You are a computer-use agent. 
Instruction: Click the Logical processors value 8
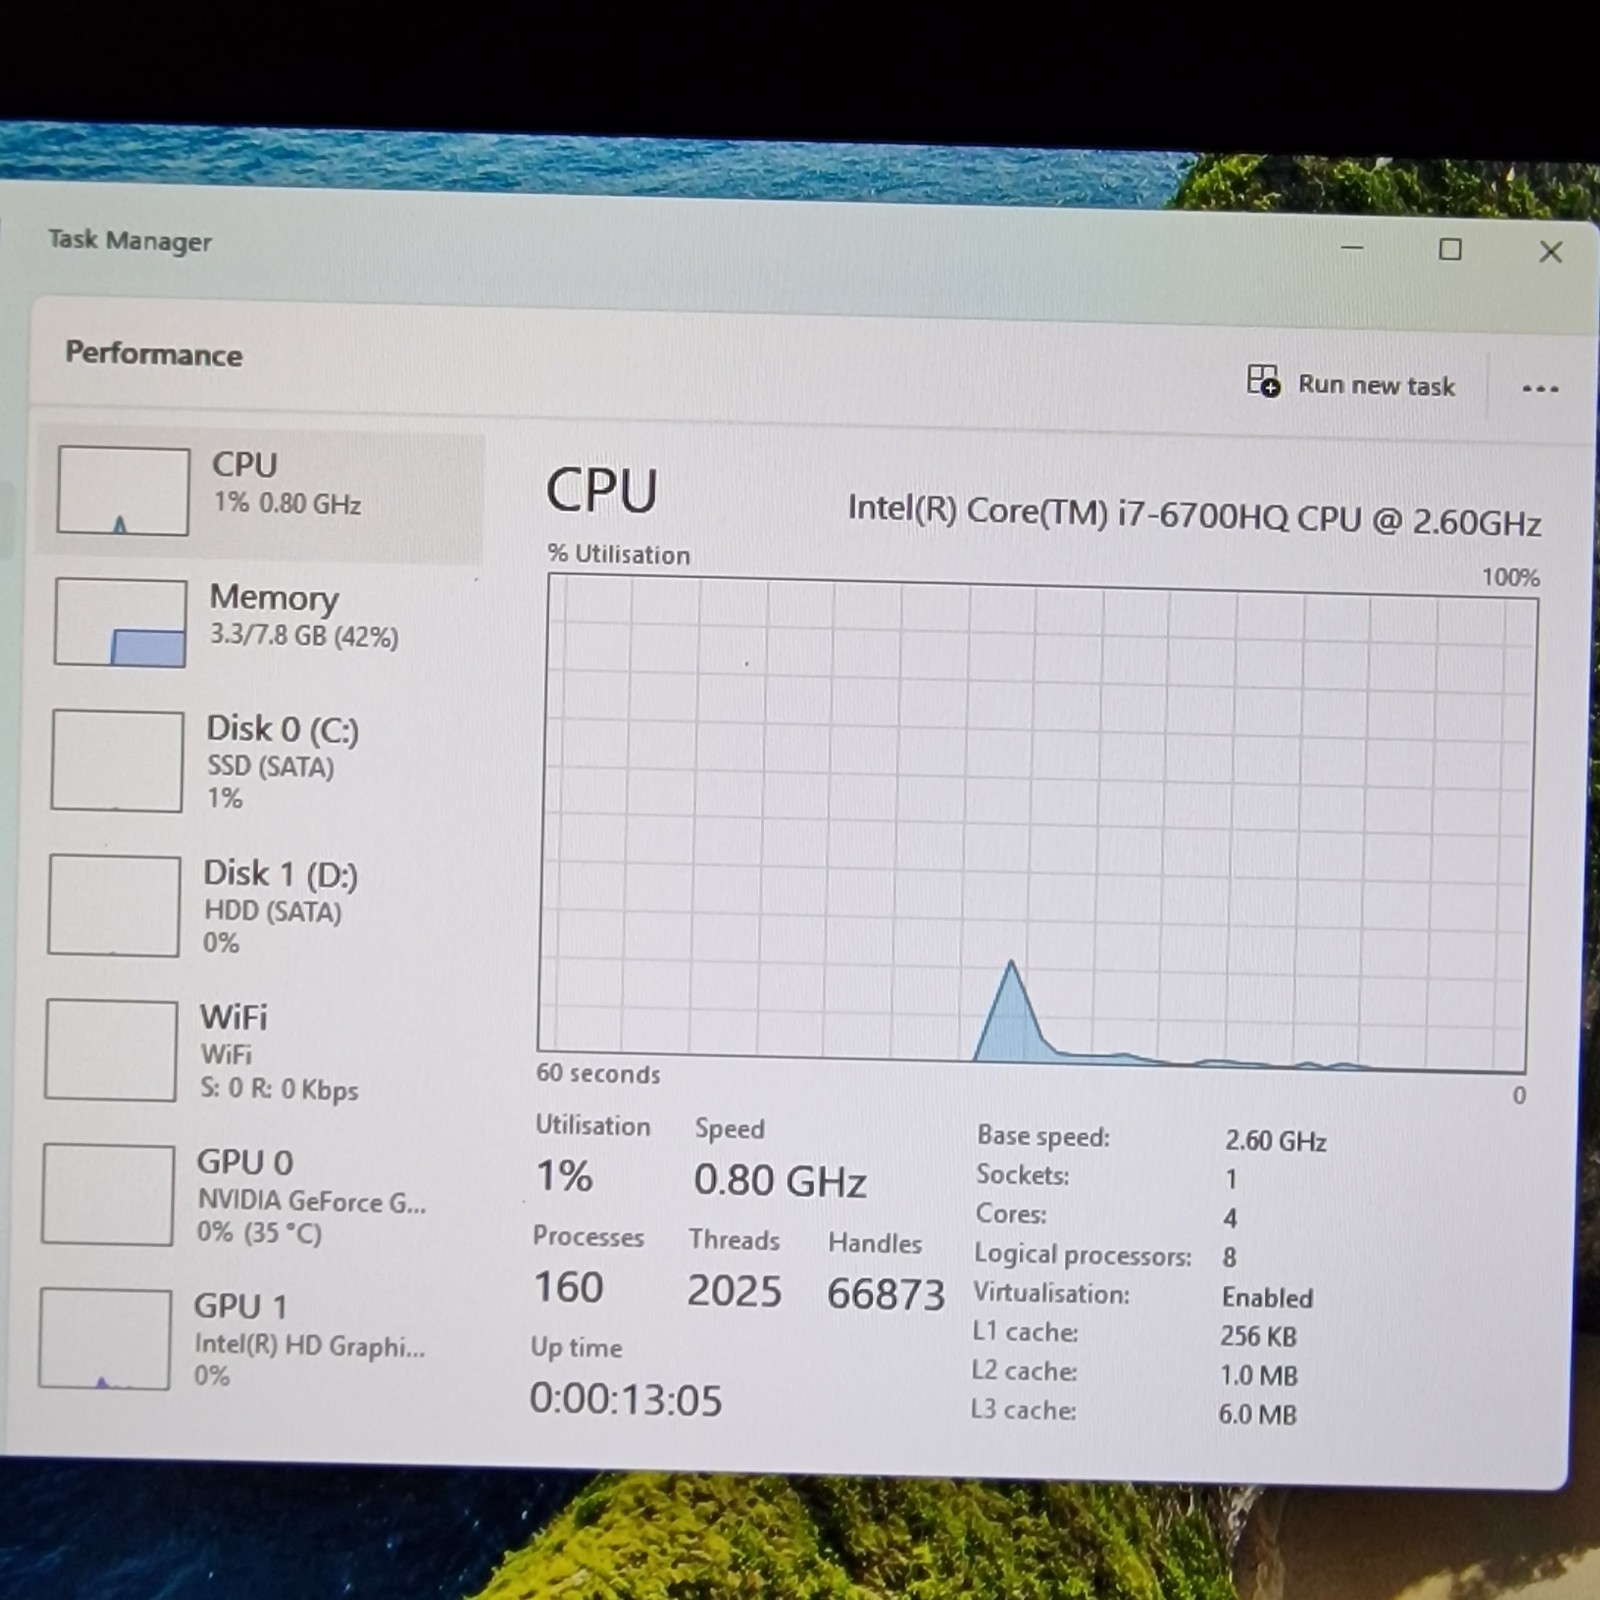point(1229,1257)
